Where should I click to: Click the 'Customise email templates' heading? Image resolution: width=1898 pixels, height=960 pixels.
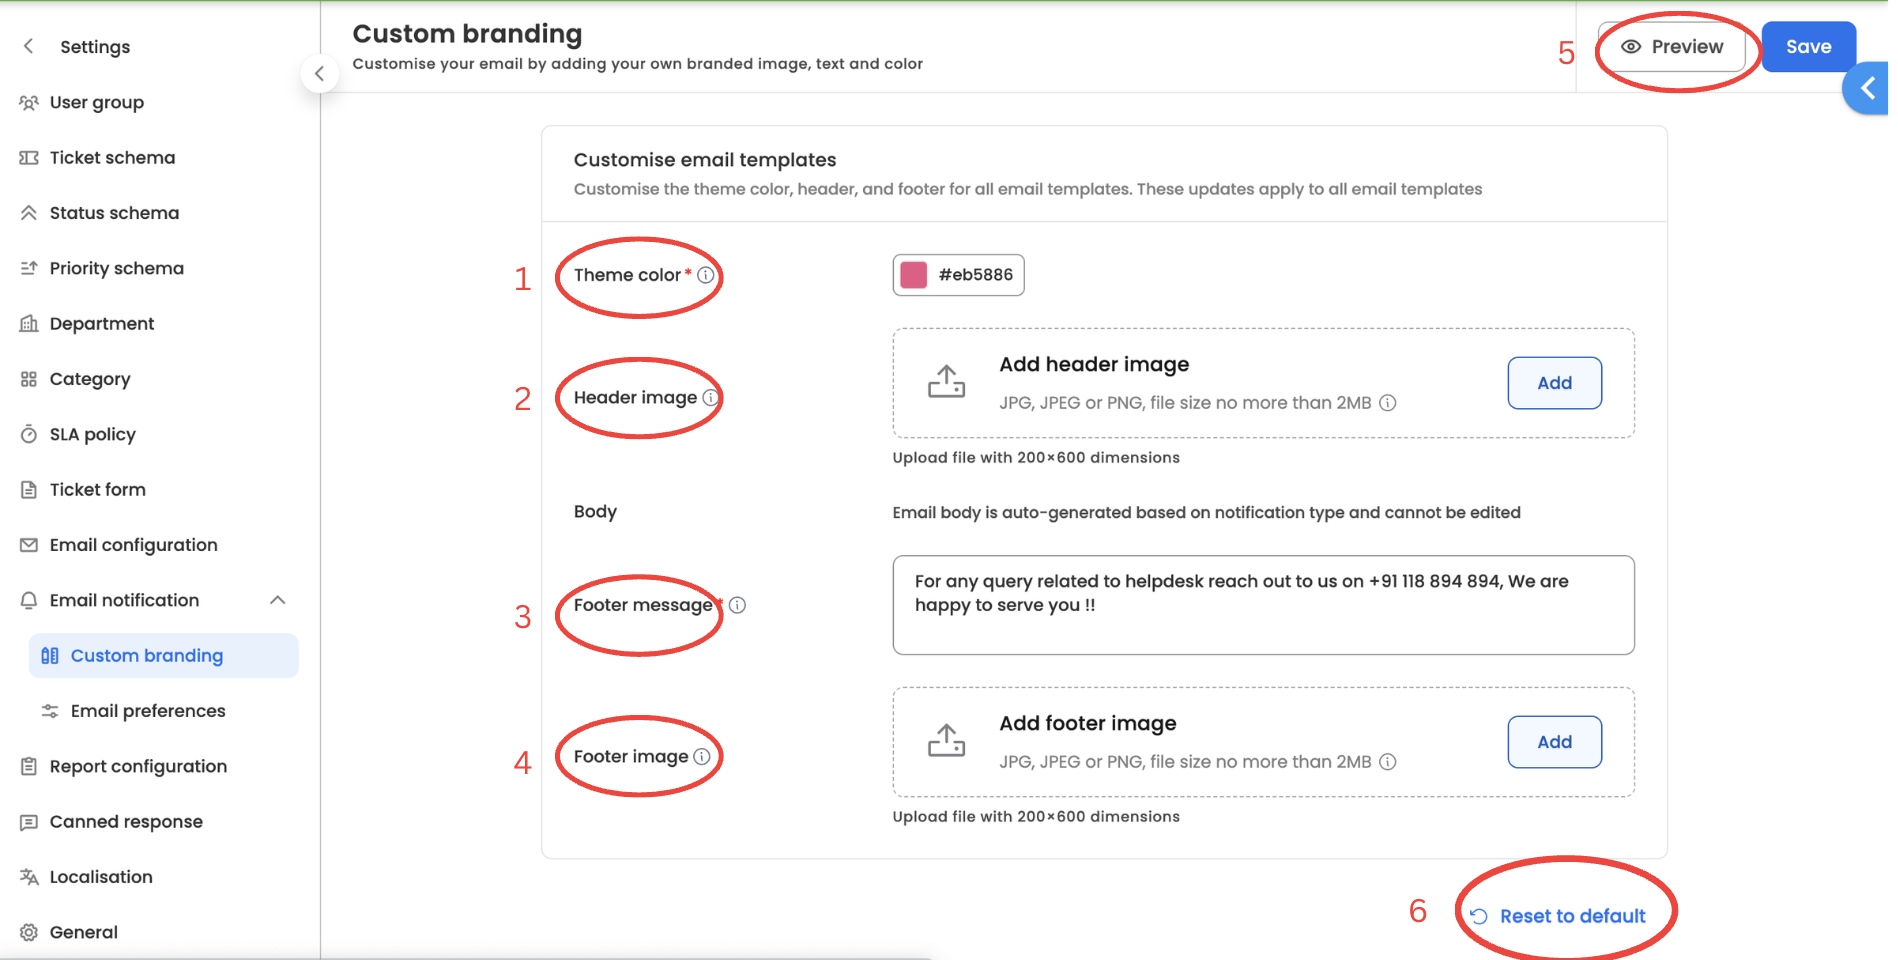(705, 160)
